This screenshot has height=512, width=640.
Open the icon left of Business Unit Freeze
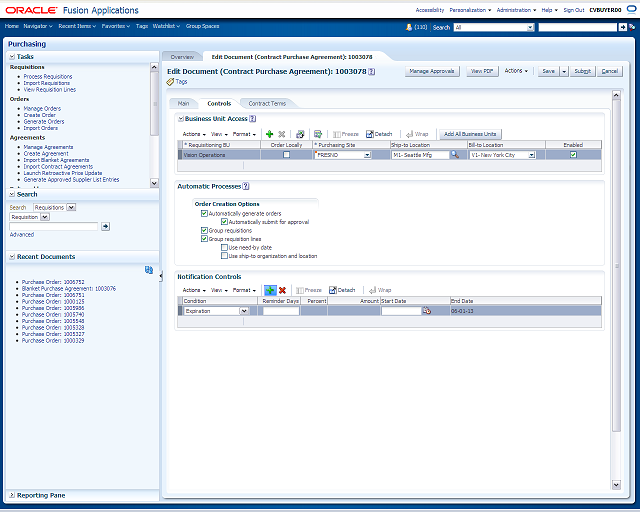point(318,134)
